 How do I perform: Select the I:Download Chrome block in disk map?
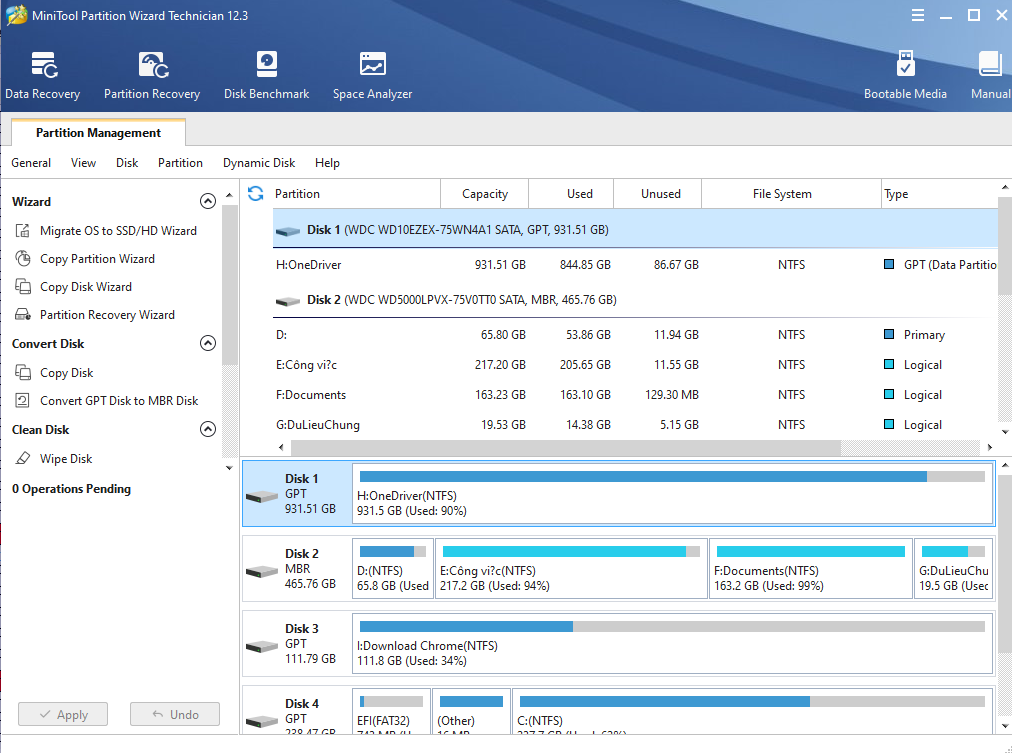pos(673,644)
